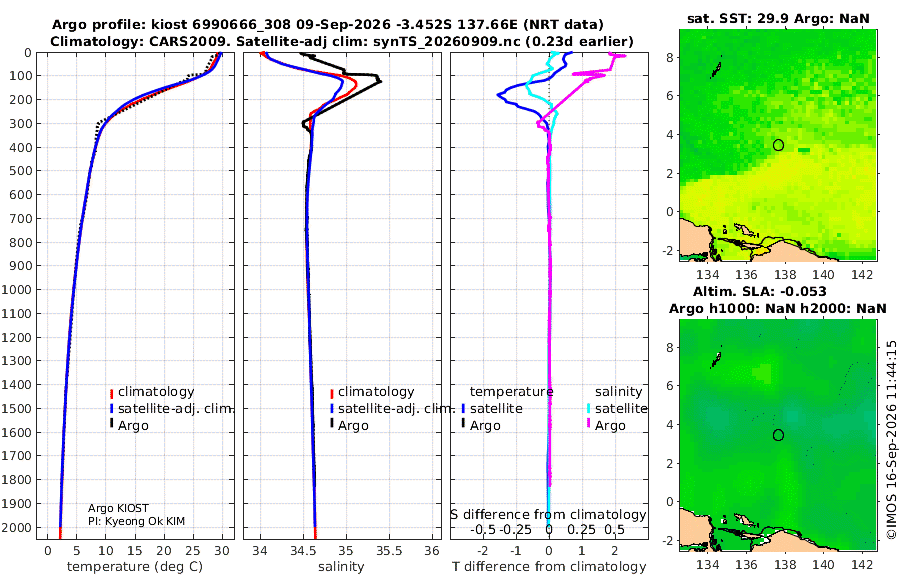Click the 'sat. SST: 29.9 Argo: NaN' heading

coord(778,19)
